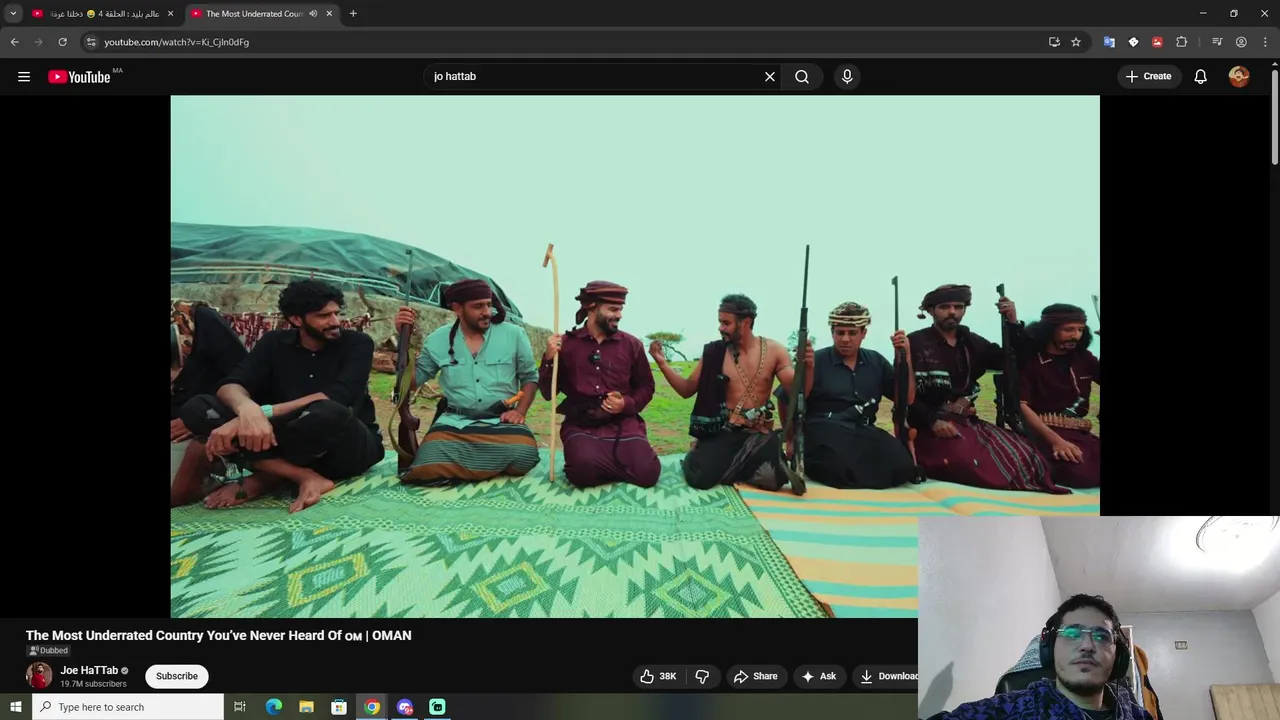Open the Create menu
Screen dimensions: 1280x720
tap(1148, 76)
